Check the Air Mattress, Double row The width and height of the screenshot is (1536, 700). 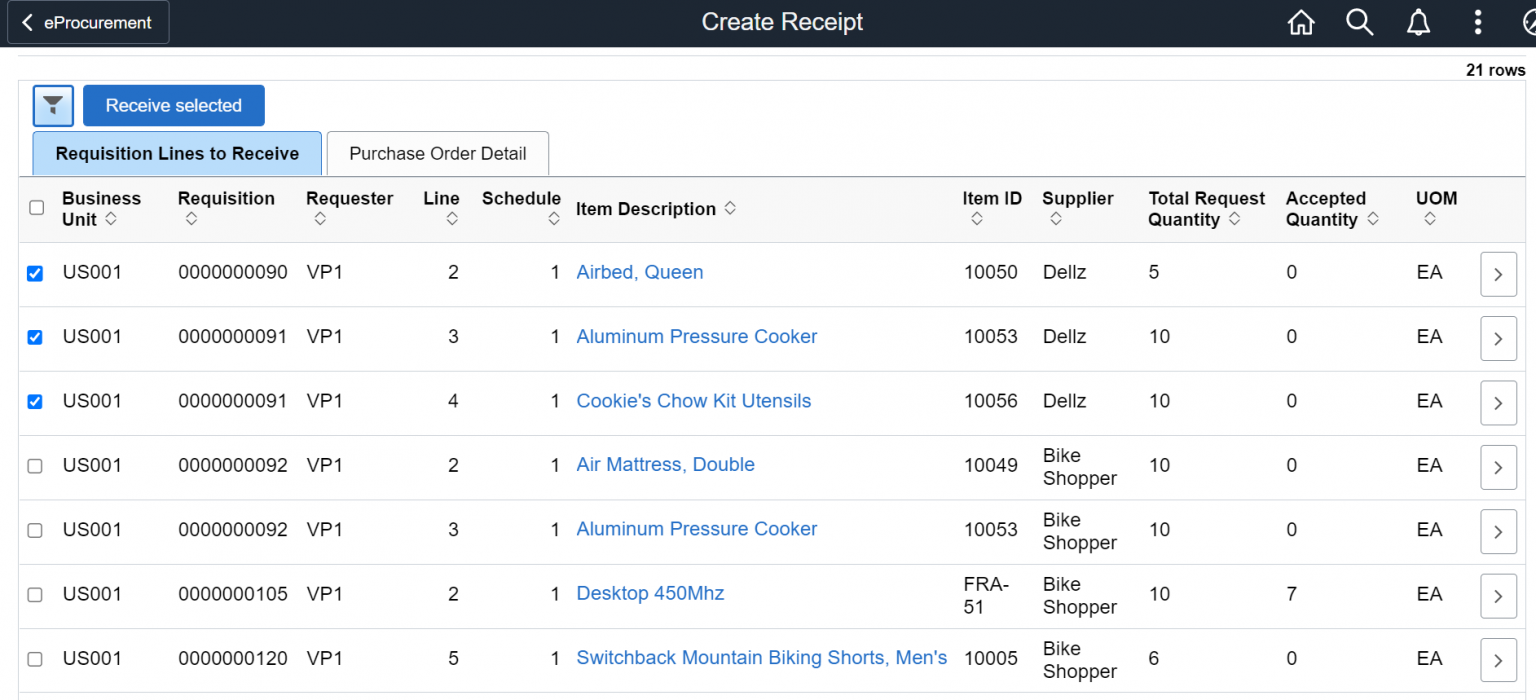35,465
